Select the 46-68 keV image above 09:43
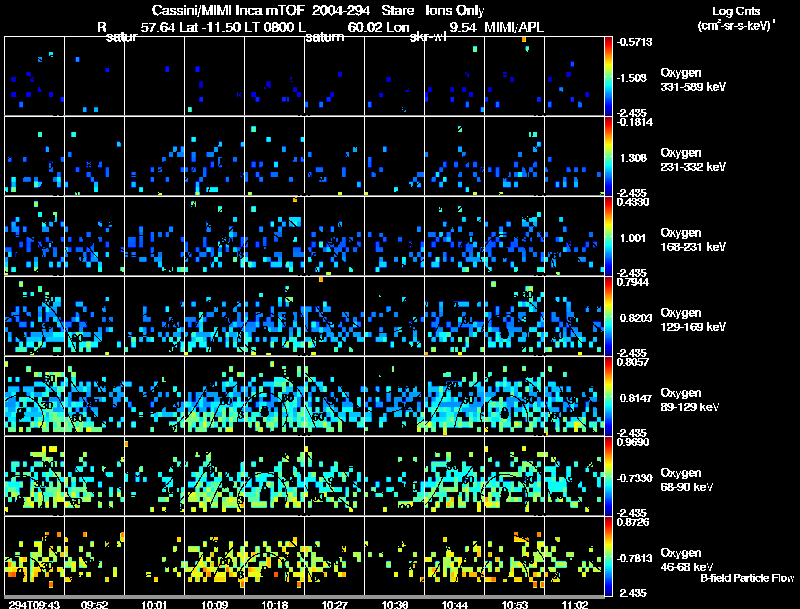Viewport: 800px width, 609px height. point(35,556)
